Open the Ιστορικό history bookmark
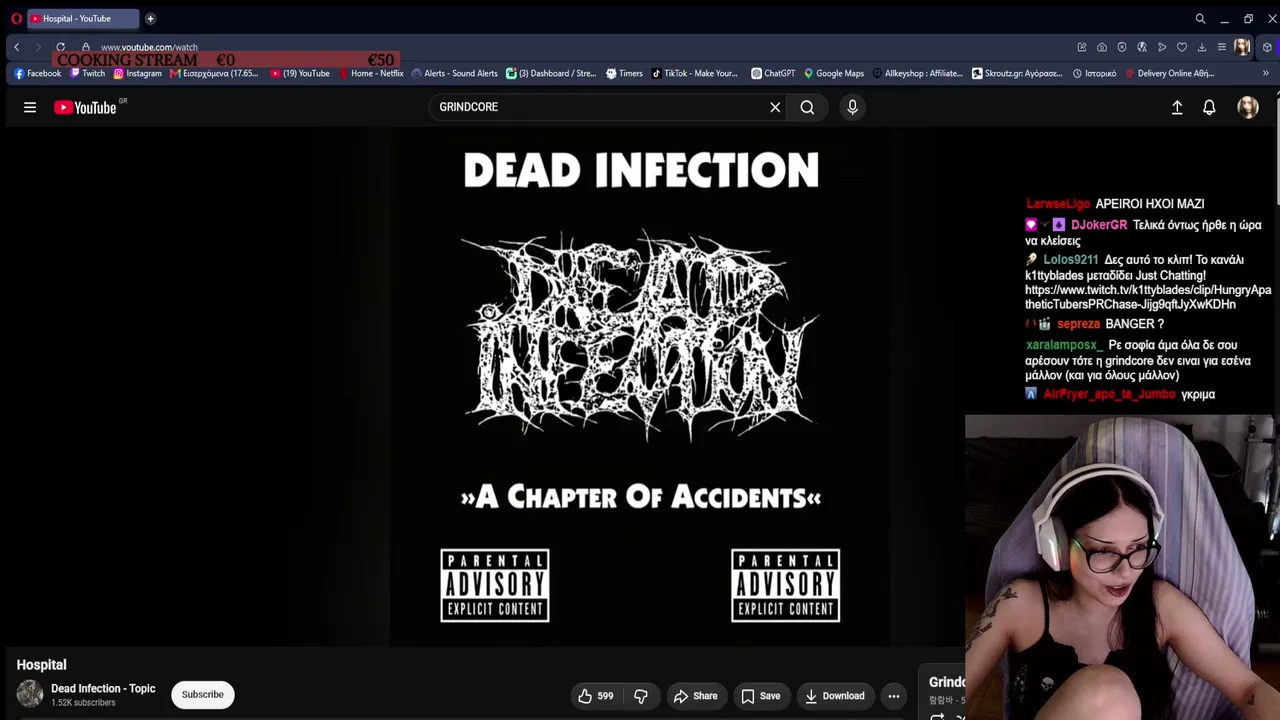1280x720 pixels. 1094,73
